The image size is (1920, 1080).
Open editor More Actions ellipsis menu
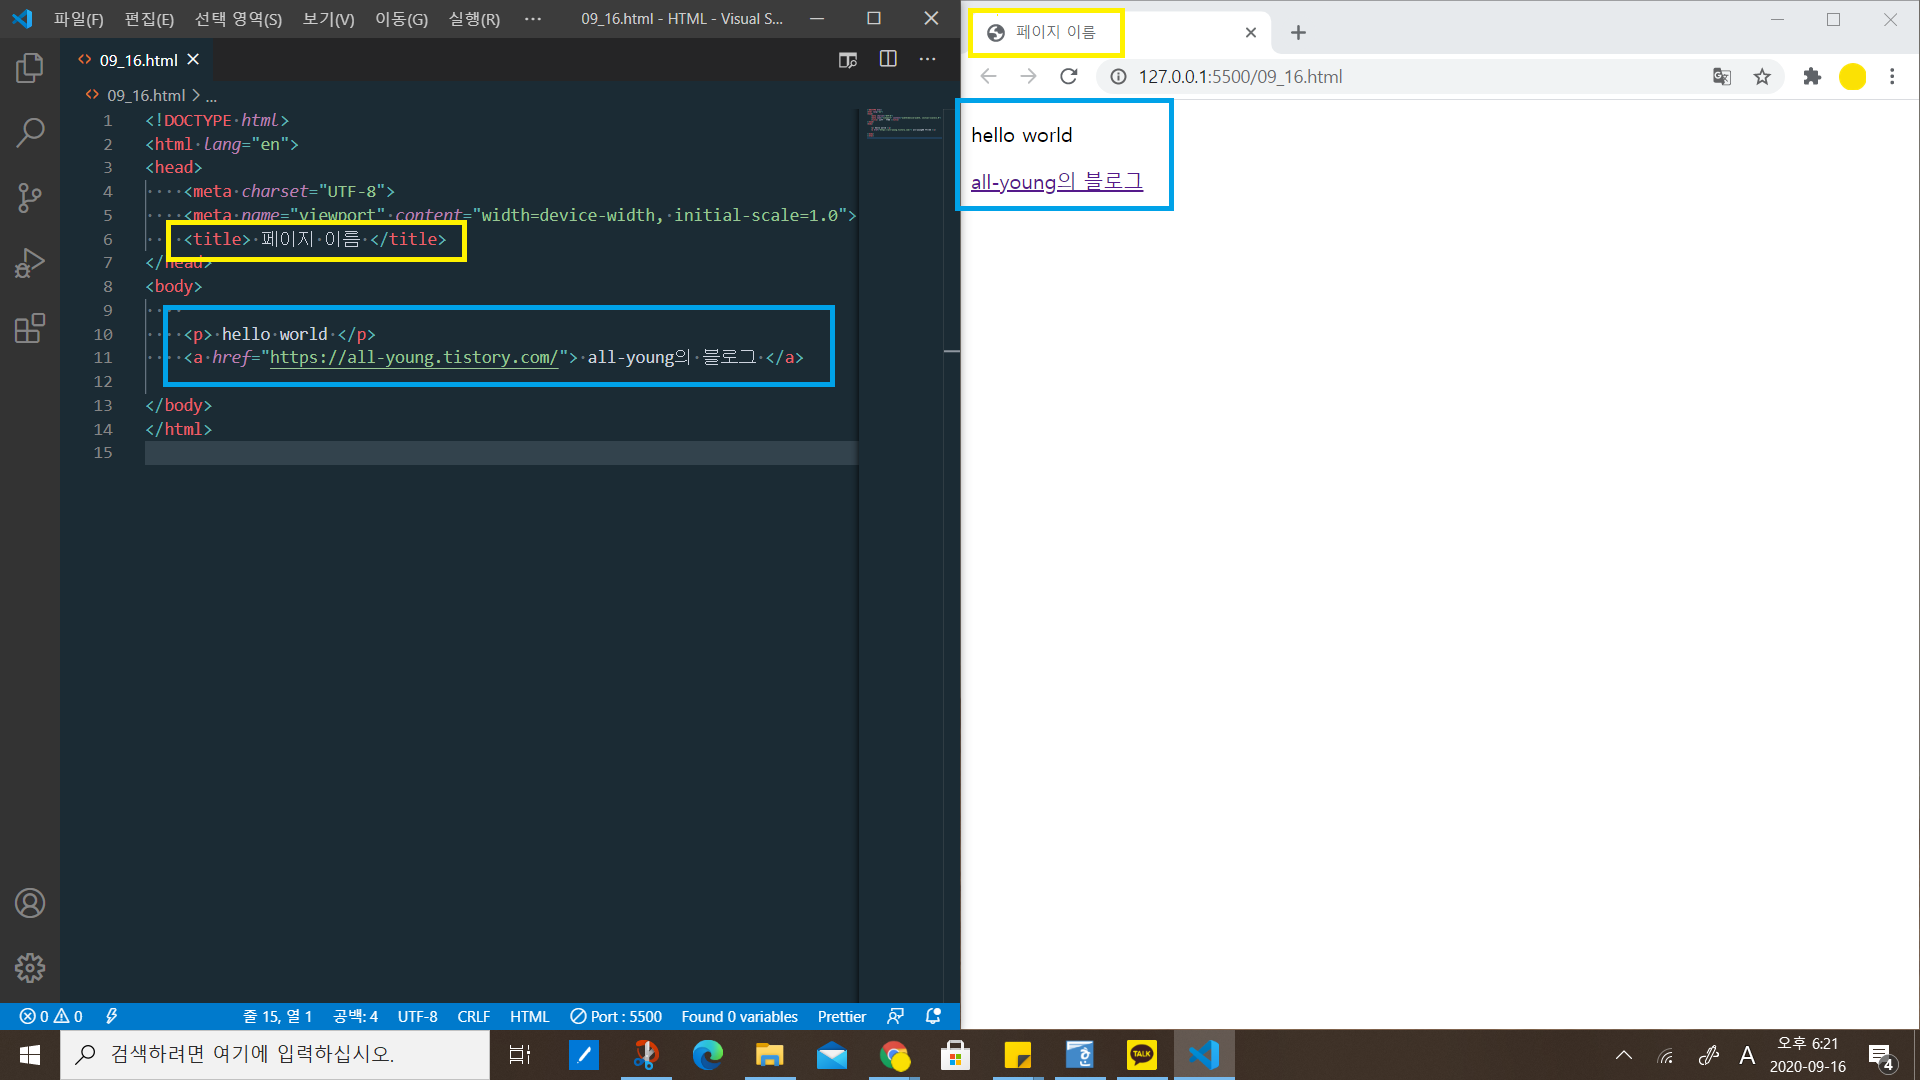(x=928, y=59)
